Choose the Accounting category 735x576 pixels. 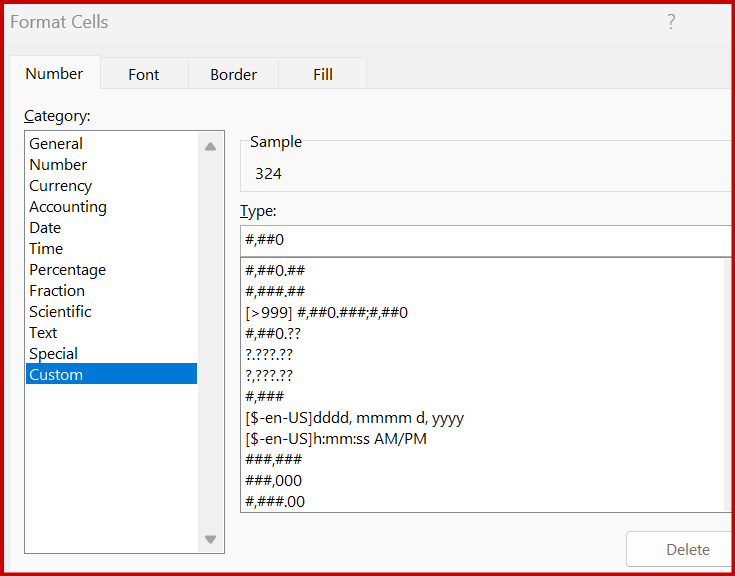pyautogui.click(x=112, y=207)
